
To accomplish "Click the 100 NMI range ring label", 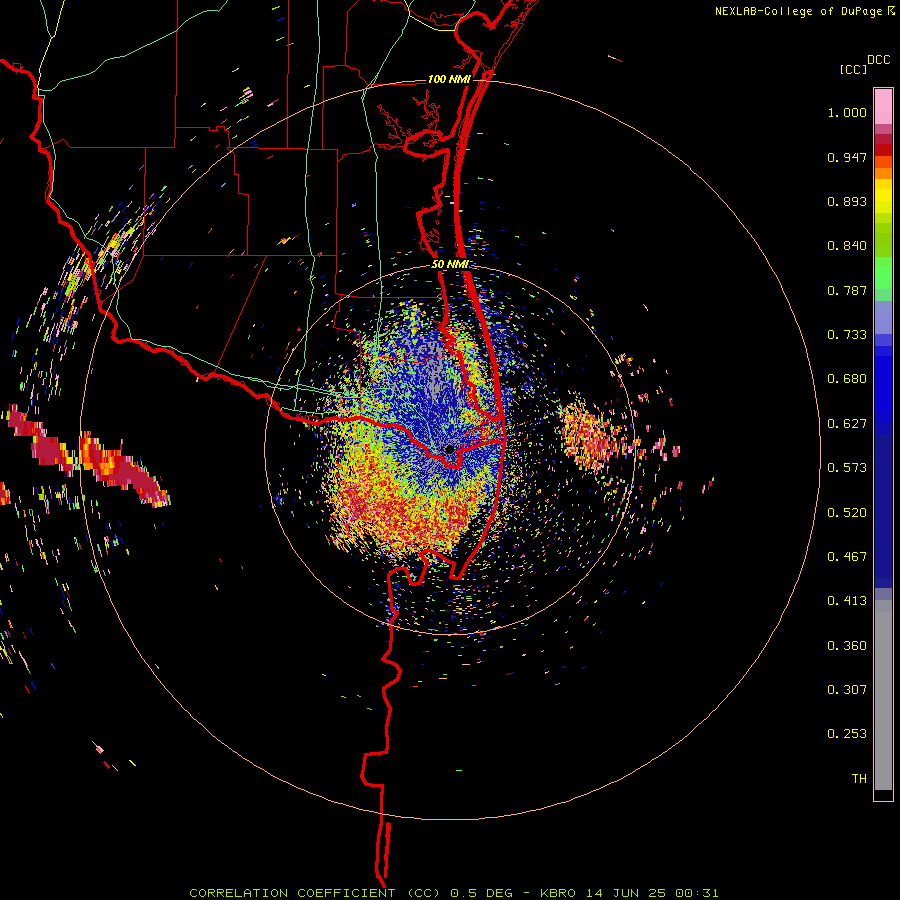I will [x=449, y=79].
